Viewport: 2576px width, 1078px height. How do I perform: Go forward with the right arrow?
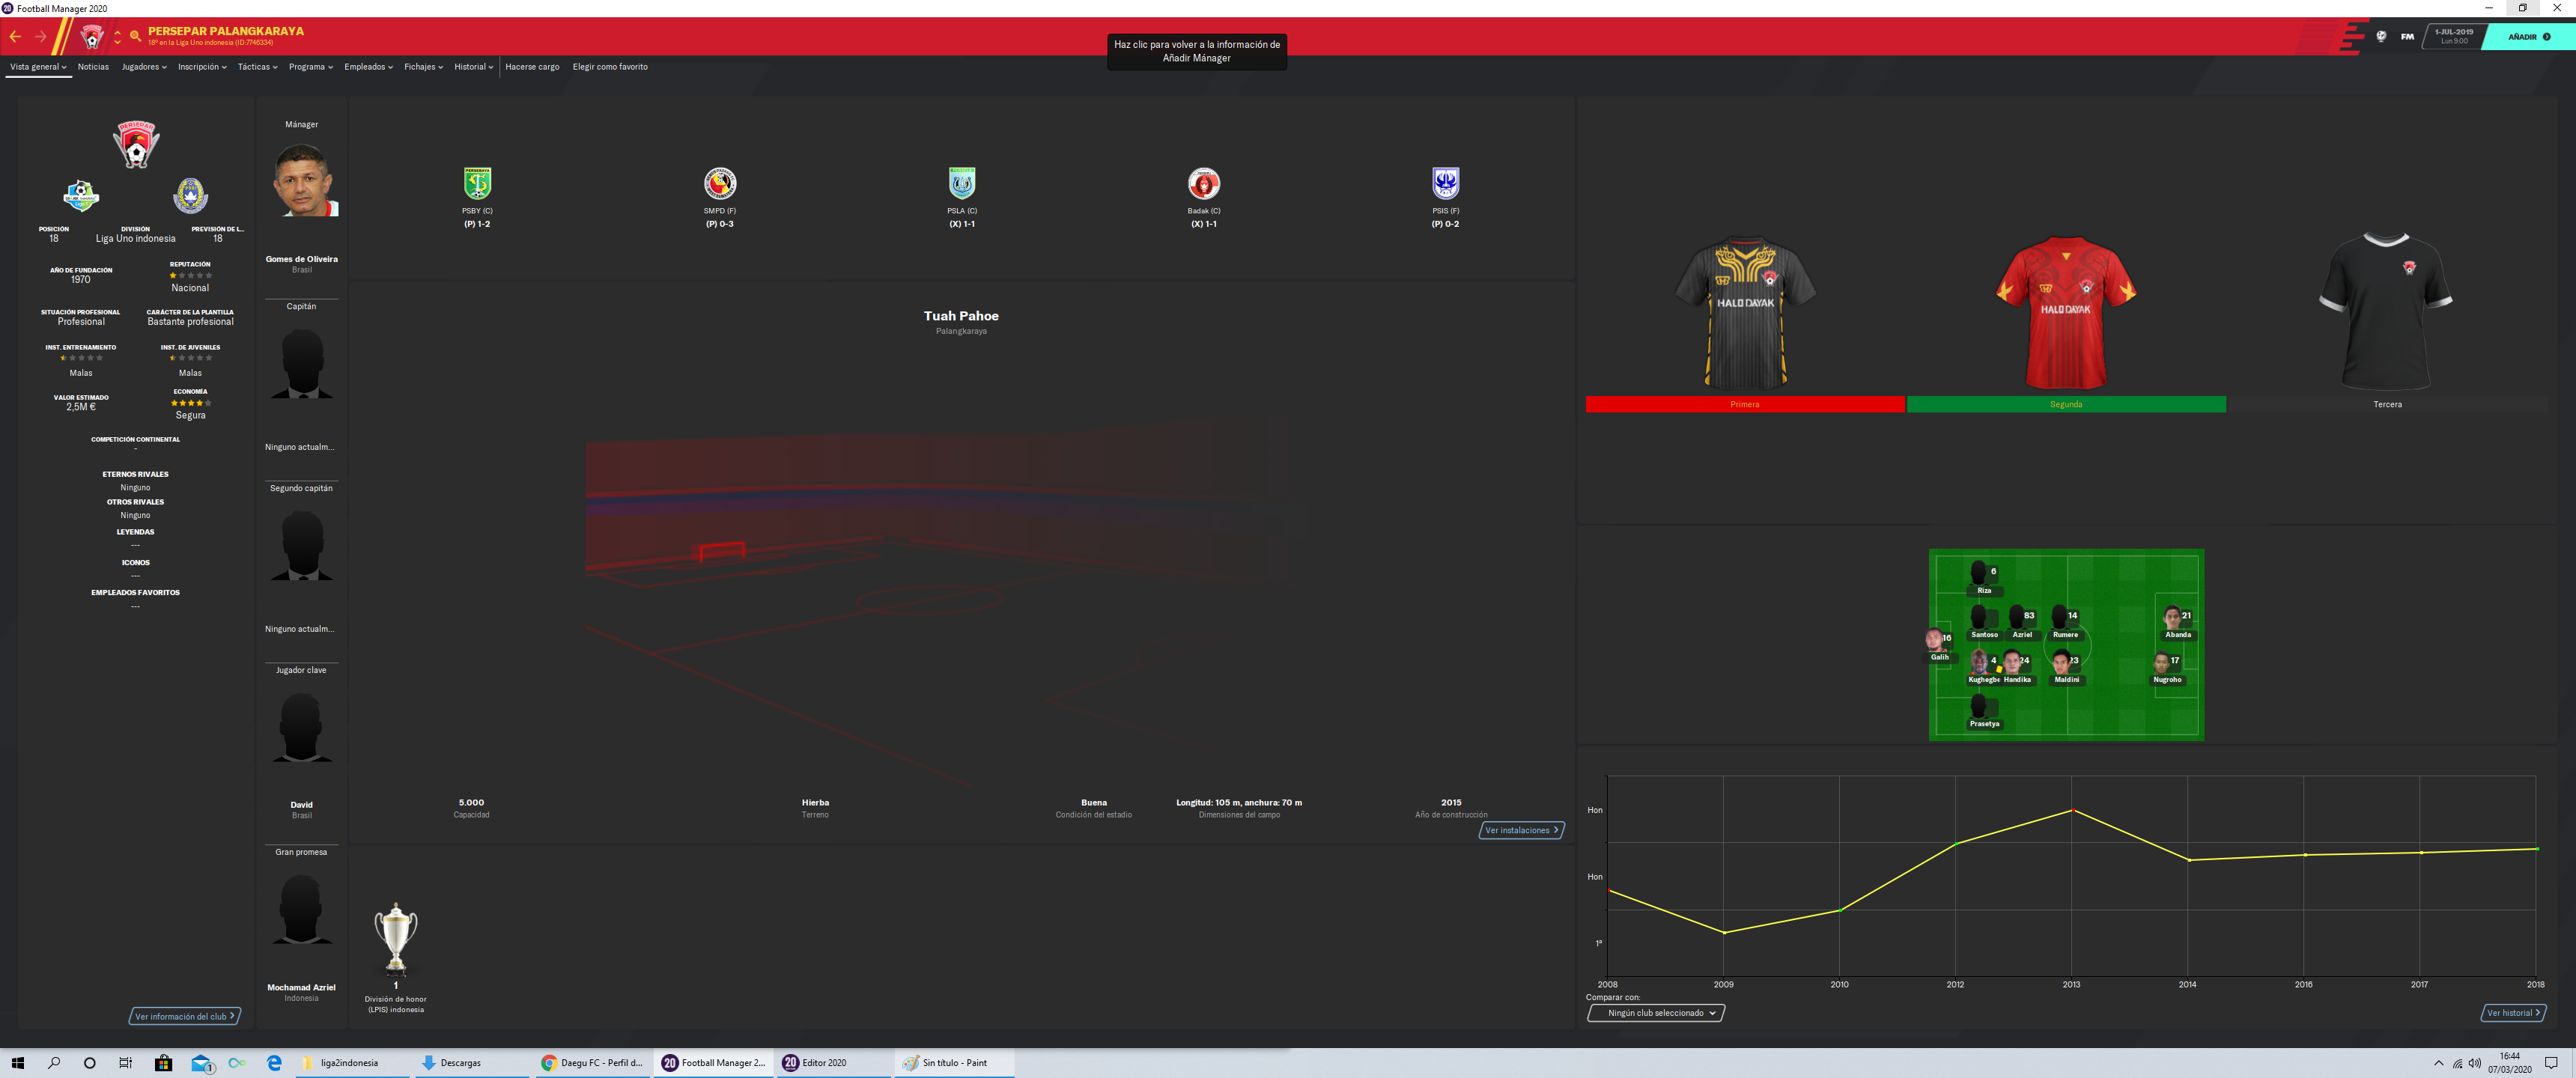point(41,37)
